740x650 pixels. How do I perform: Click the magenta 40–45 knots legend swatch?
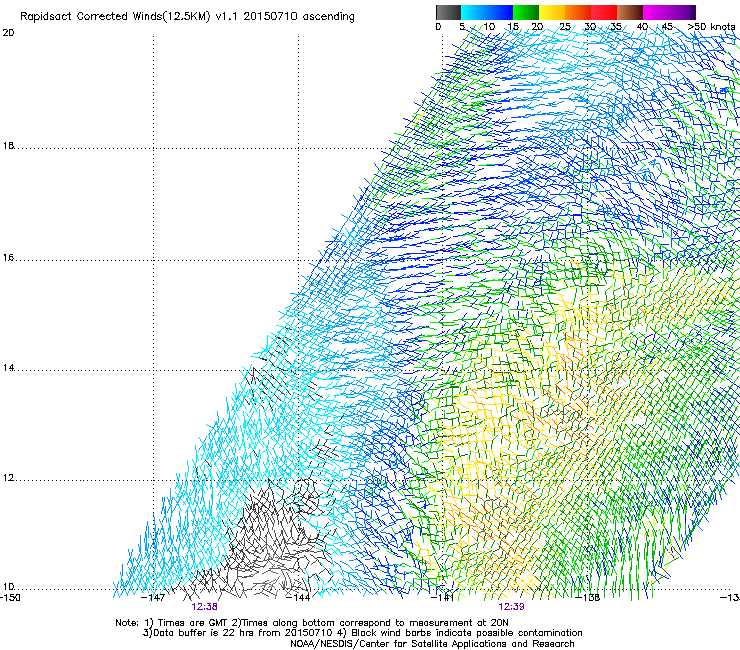point(656,12)
